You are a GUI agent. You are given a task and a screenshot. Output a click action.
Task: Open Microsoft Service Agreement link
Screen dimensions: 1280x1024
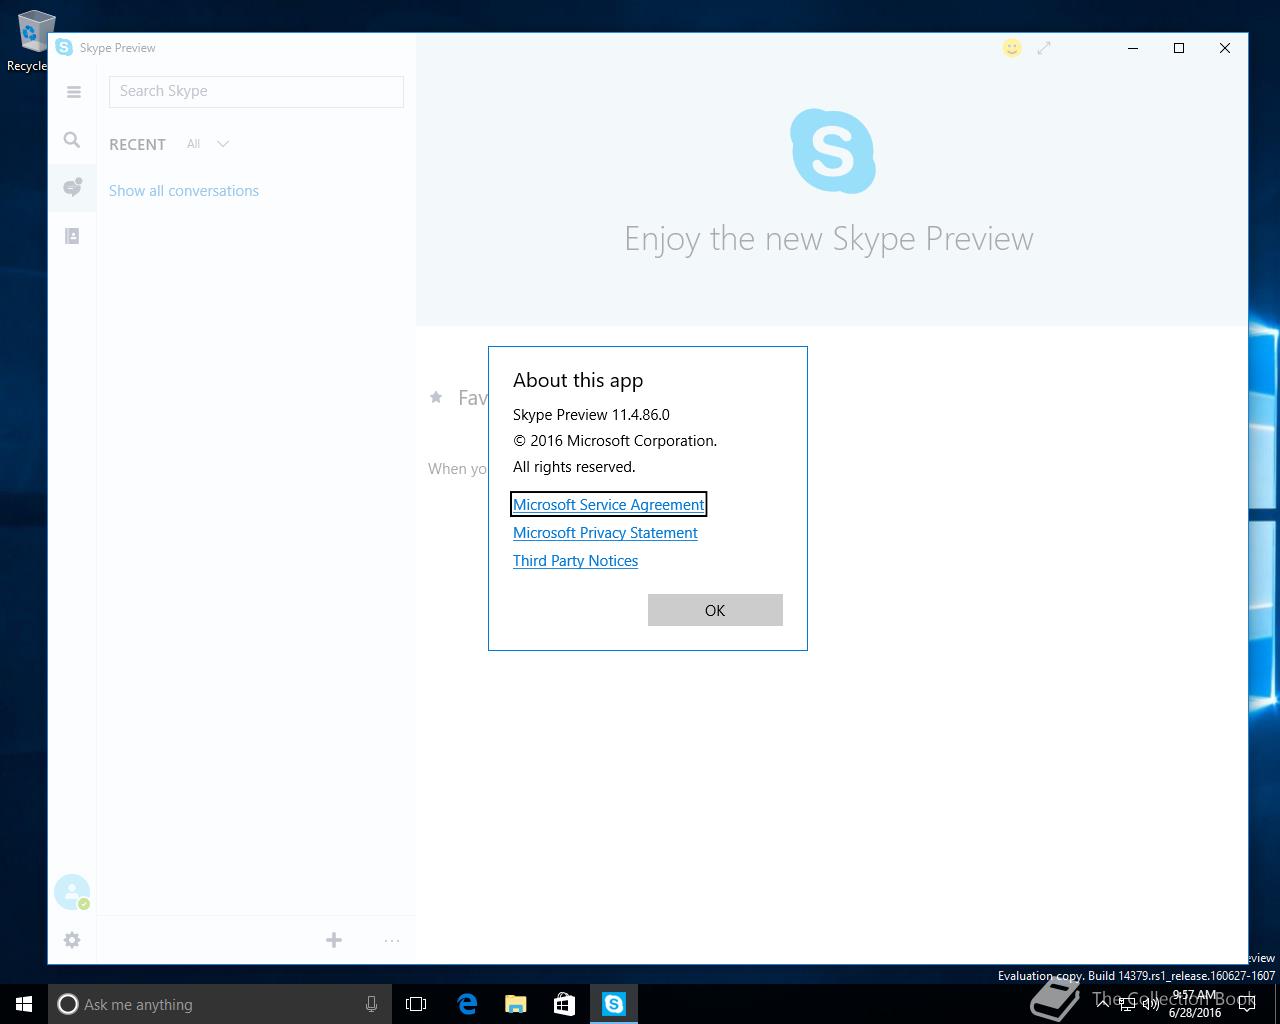pyautogui.click(x=608, y=505)
